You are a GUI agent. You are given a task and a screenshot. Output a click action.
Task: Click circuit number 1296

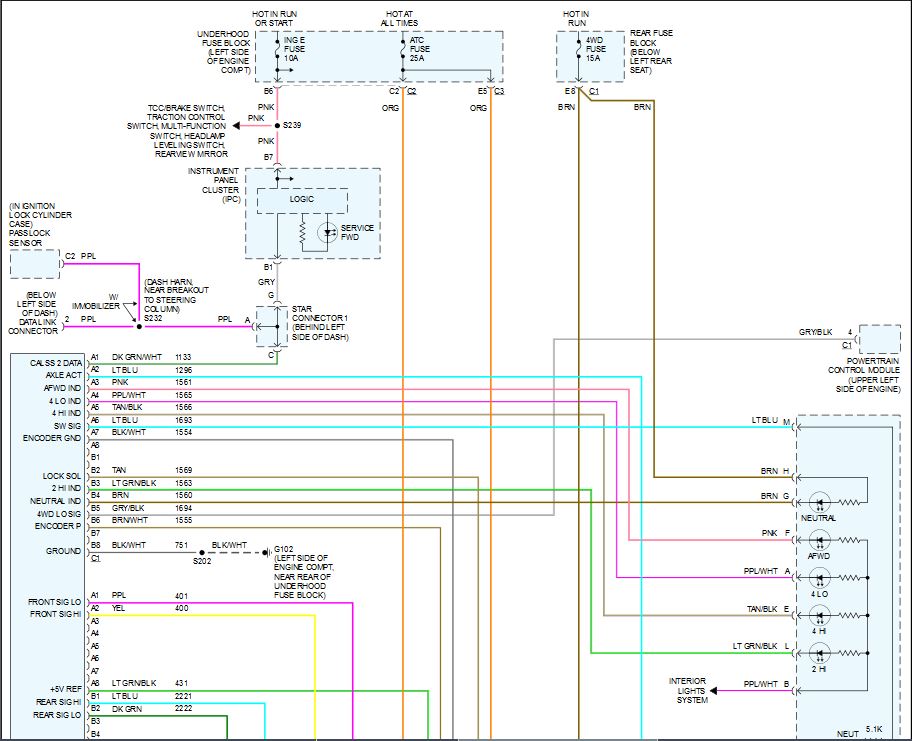pos(183,370)
